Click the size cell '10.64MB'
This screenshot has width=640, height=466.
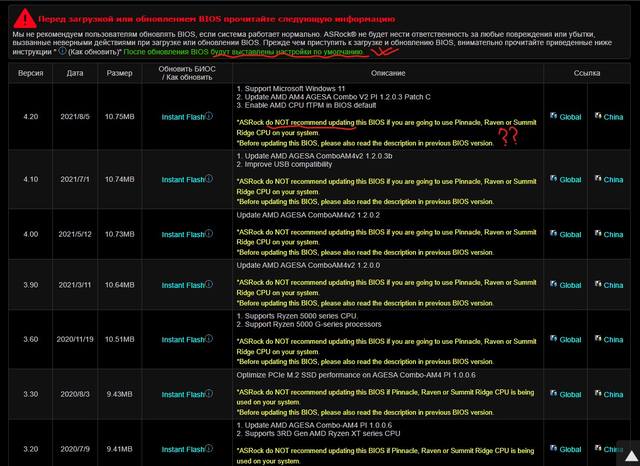point(120,285)
